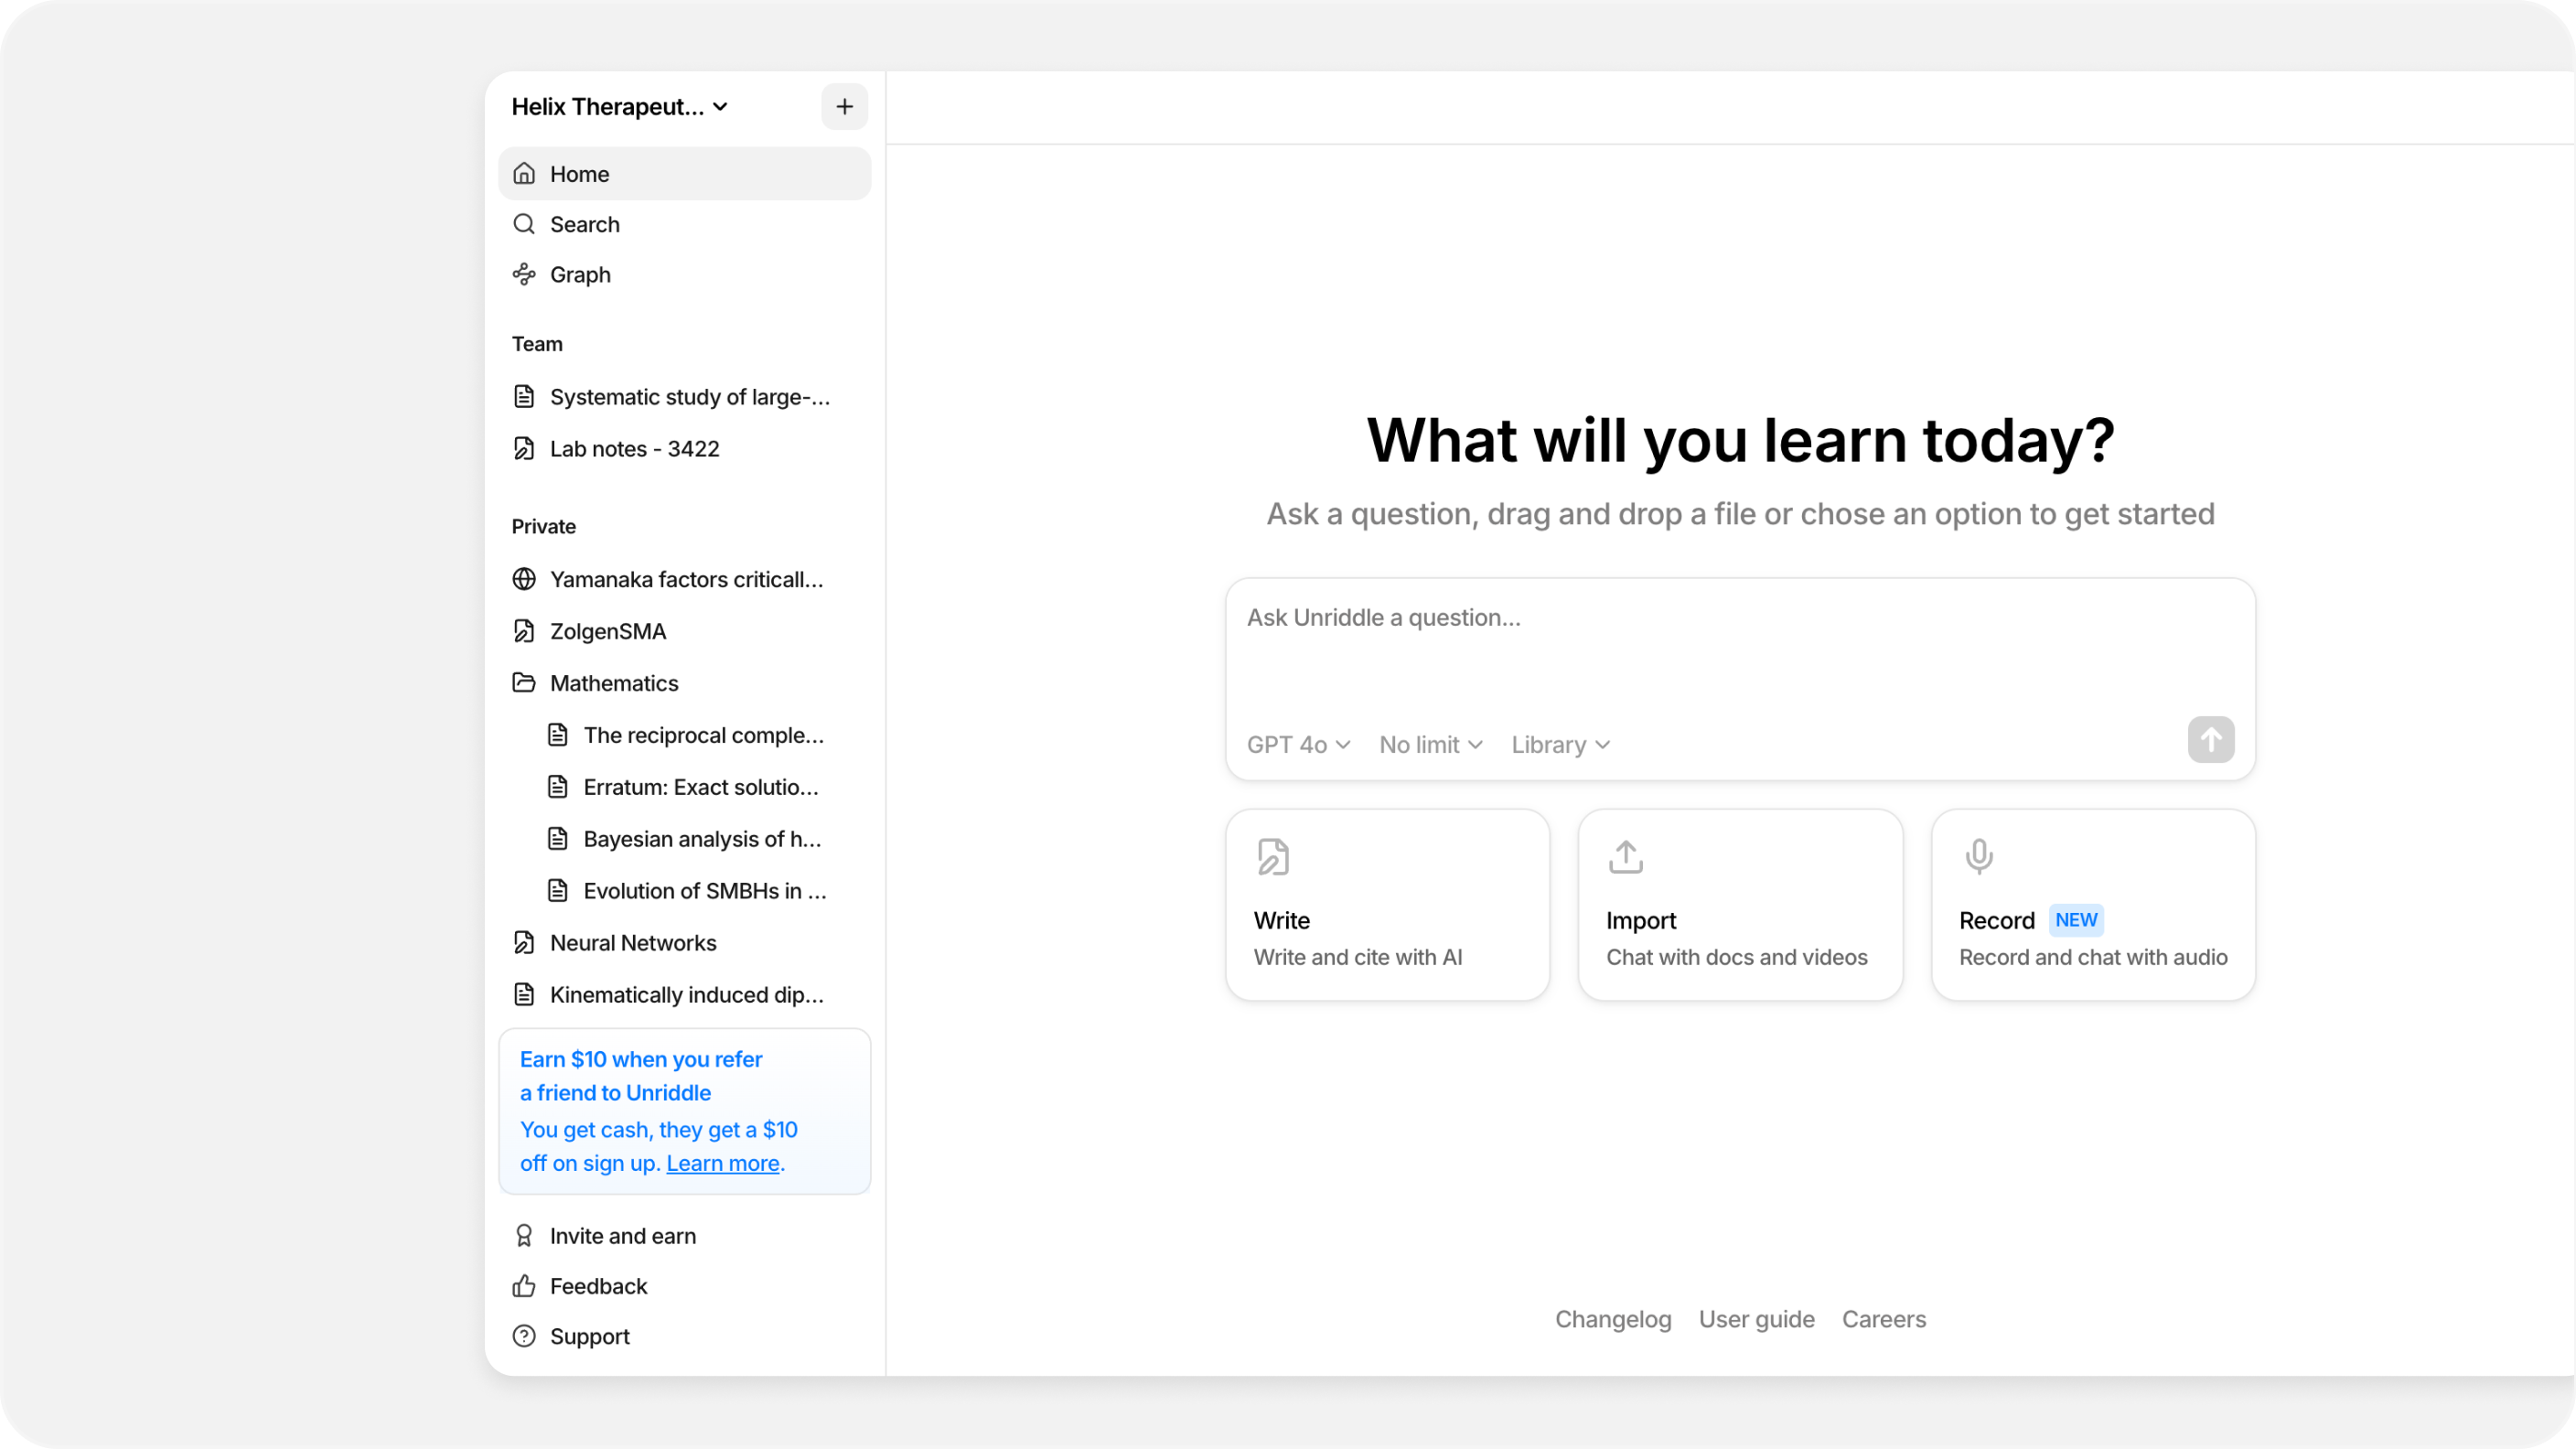The width and height of the screenshot is (2576, 1449).
Task: Click the microphone icon on Record card
Action: (x=1978, y=856)
